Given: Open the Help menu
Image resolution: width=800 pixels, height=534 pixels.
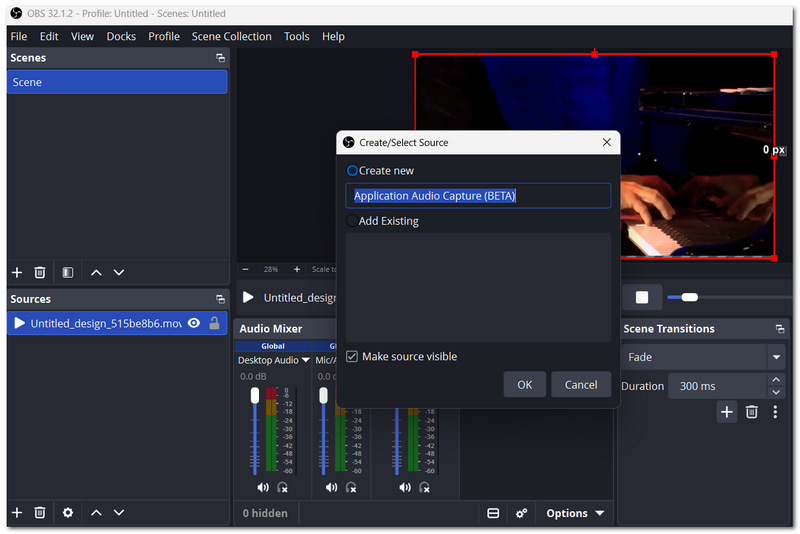Looking at the screenshot, I should [x=333, y=36].
